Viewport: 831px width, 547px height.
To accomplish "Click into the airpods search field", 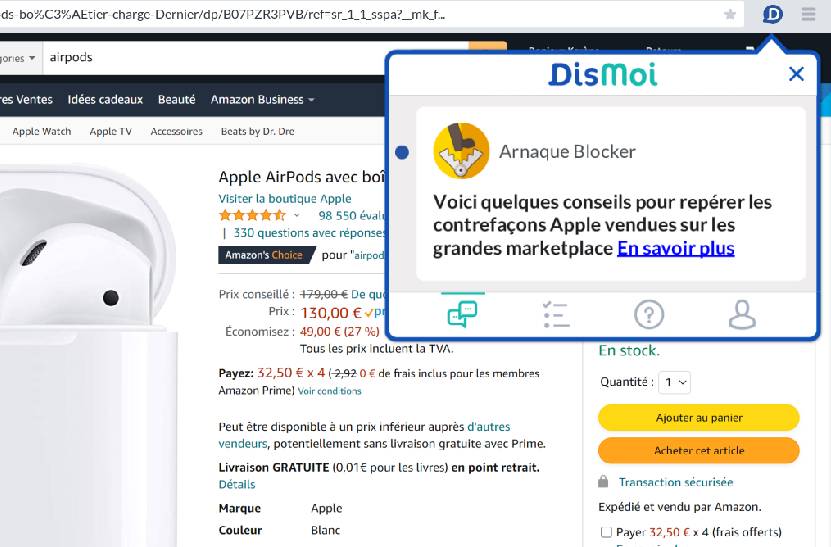I will [255, 58].
